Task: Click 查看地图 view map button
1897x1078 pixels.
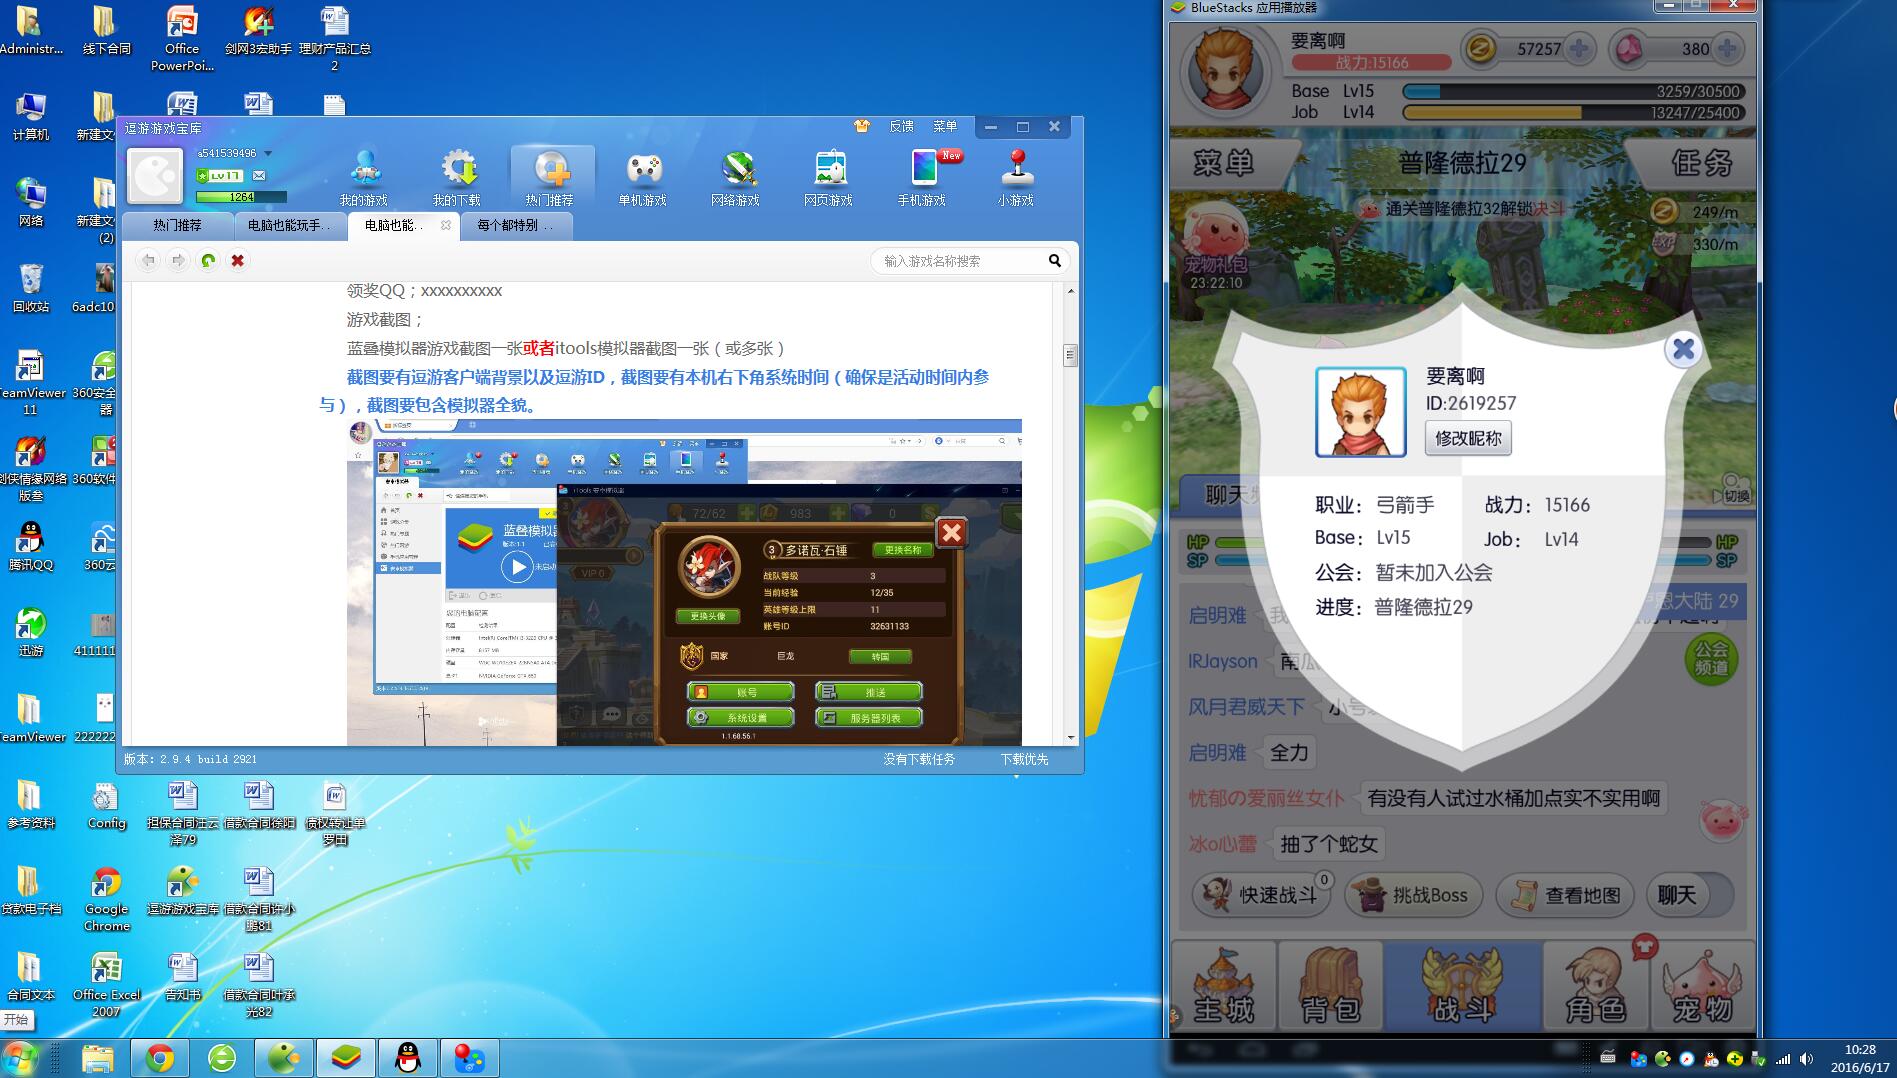Action: 1566,895
